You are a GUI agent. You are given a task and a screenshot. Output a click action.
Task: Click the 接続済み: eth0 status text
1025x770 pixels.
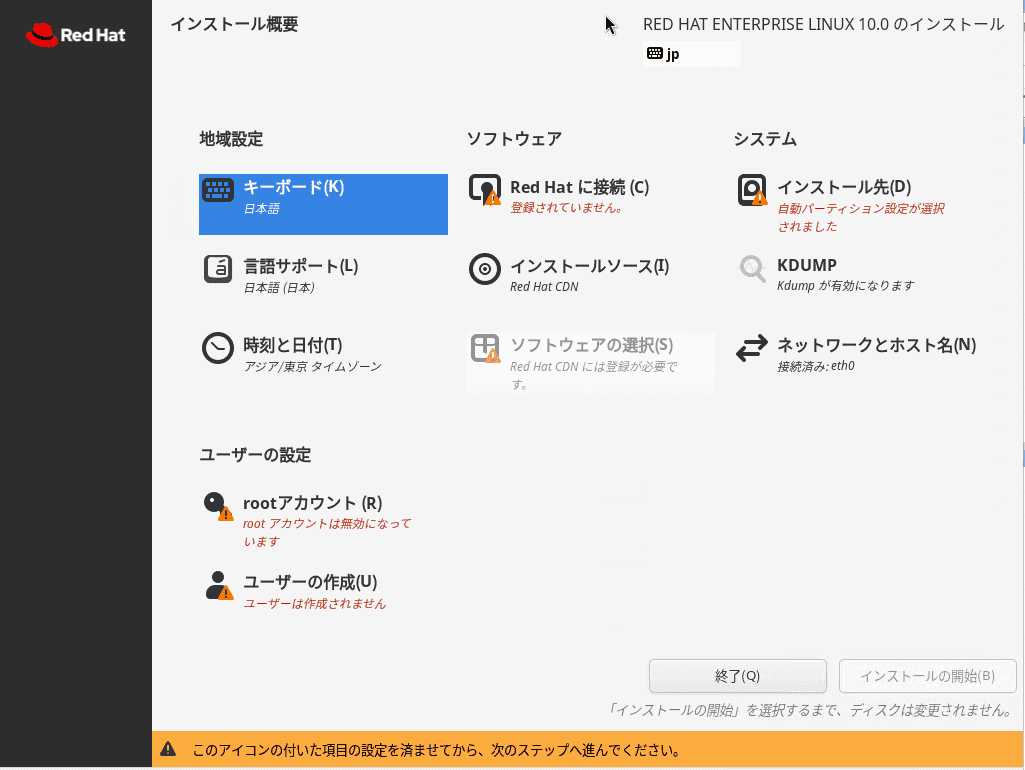pos(816,366)
